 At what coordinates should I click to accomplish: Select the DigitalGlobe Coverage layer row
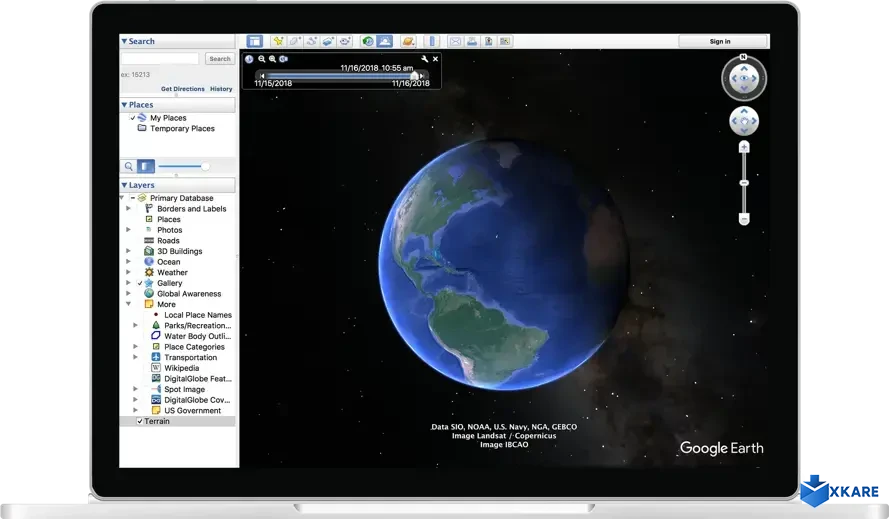tap(197, 400)
